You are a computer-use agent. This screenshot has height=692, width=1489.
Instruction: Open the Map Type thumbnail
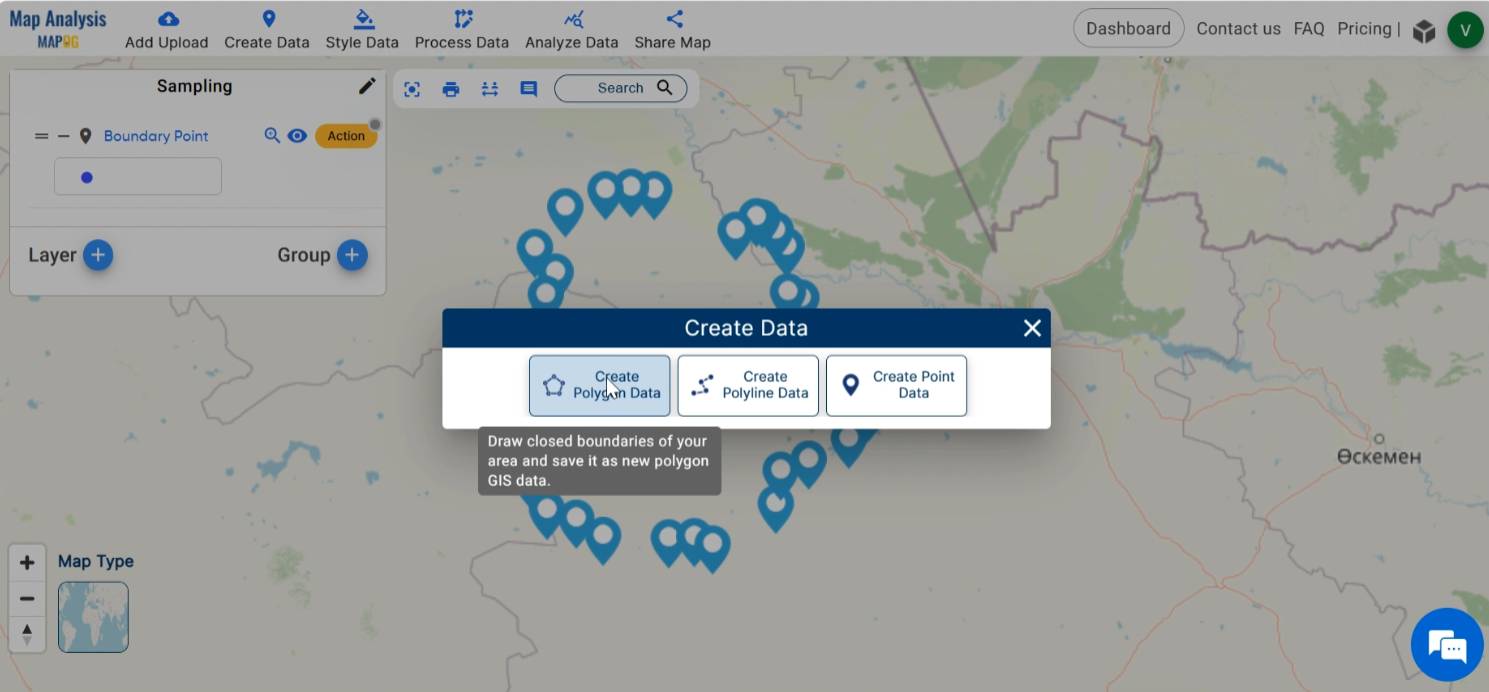tap(93, 617)
